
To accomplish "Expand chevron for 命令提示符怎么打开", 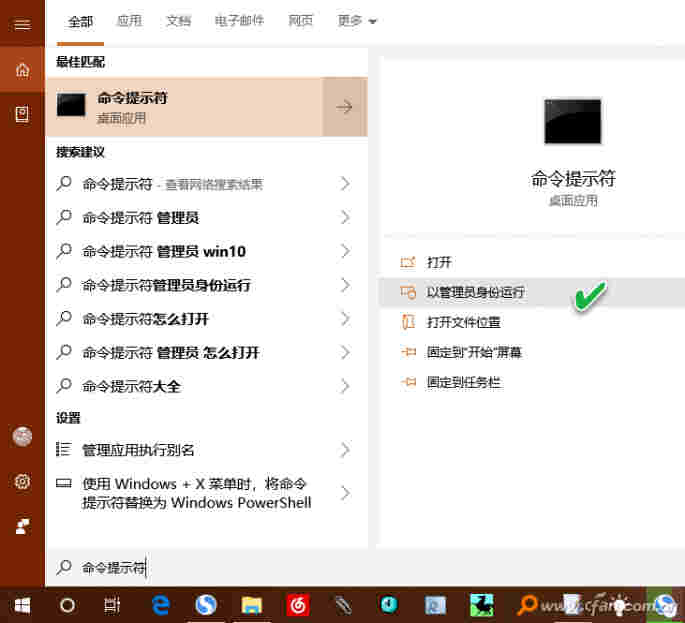I will point(345,318).
